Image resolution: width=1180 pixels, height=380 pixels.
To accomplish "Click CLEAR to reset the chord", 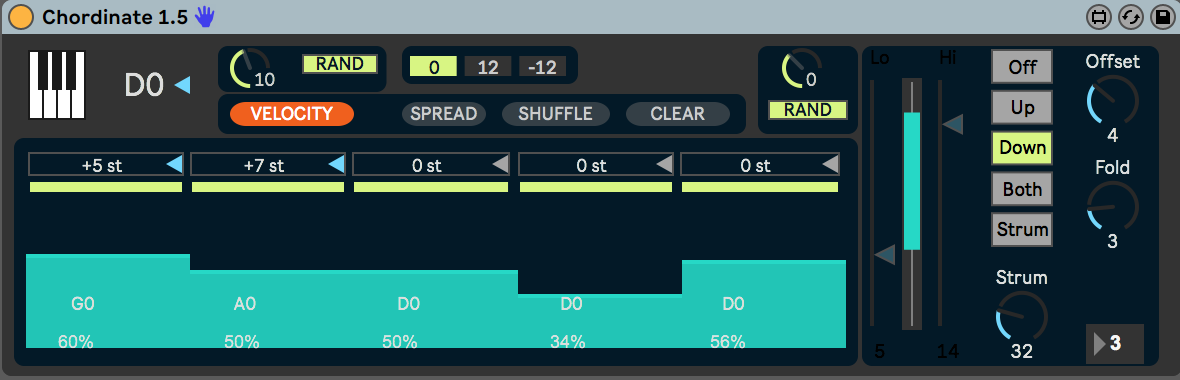I will [678, 114].
